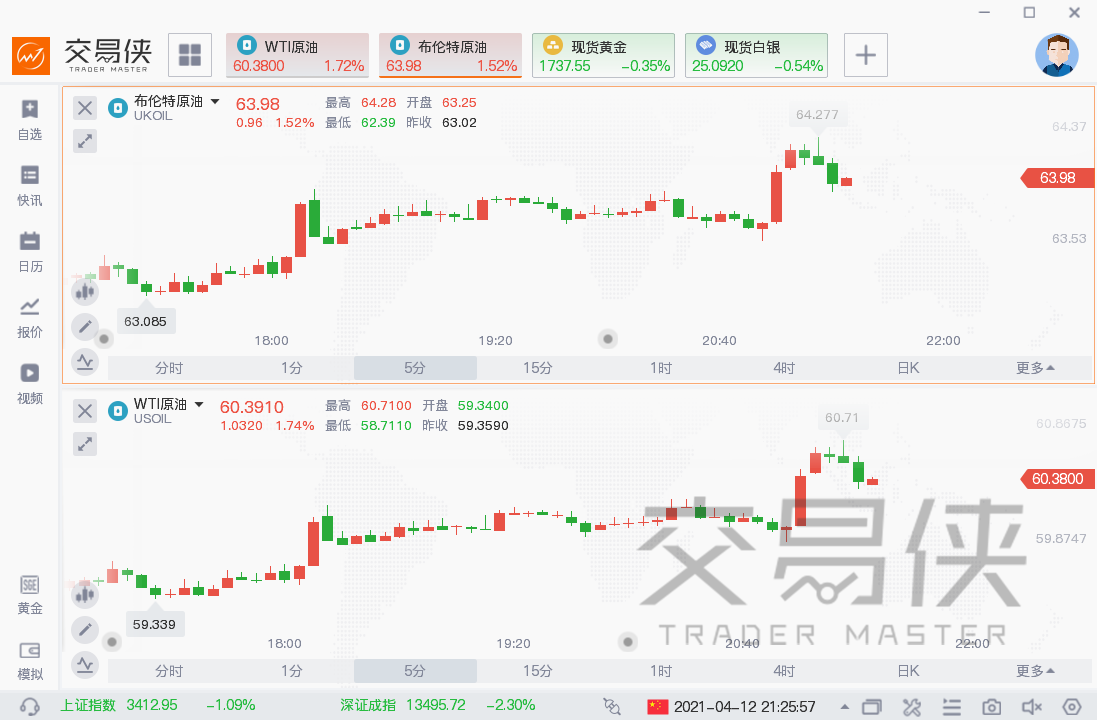Viewport: 1097px width, 720px height.
Task: Choose 15分 timeframe in WTI原油 chart
Action: (x=538, y=671)
